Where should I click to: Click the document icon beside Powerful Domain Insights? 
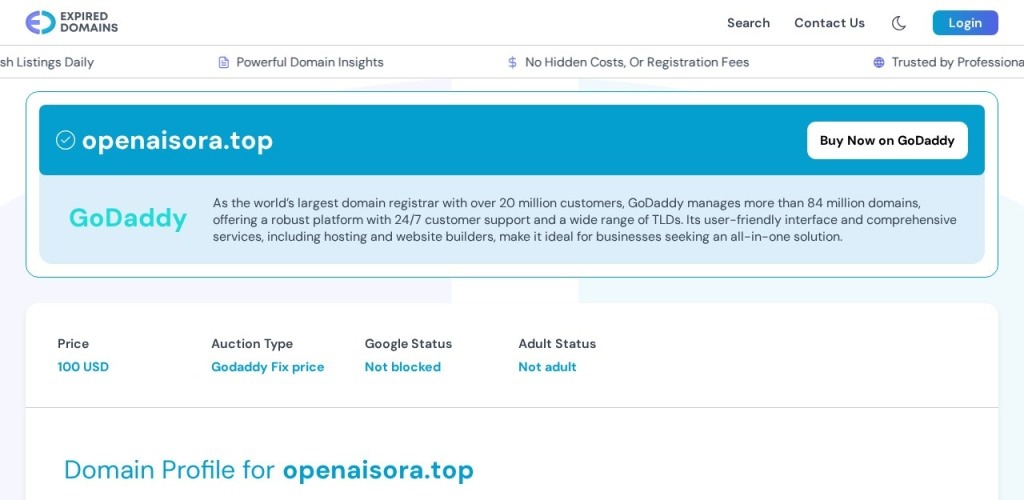(224, 62)
